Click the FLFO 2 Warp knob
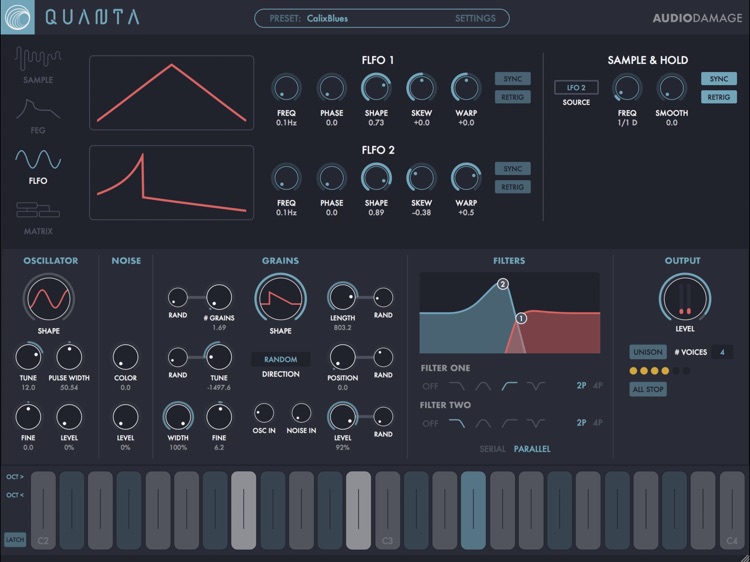 [466, 178]
